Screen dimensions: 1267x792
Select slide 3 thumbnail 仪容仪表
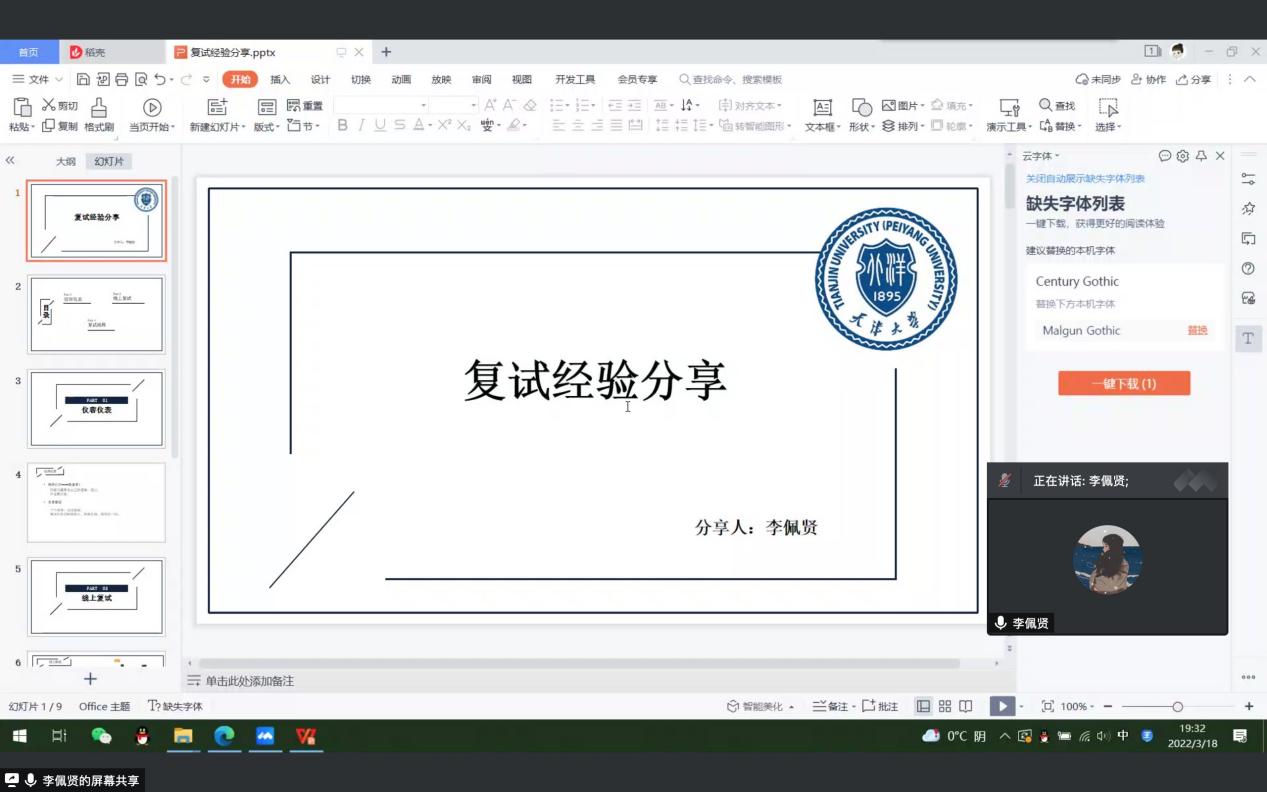pyautogui.click(x=96, y=408)
